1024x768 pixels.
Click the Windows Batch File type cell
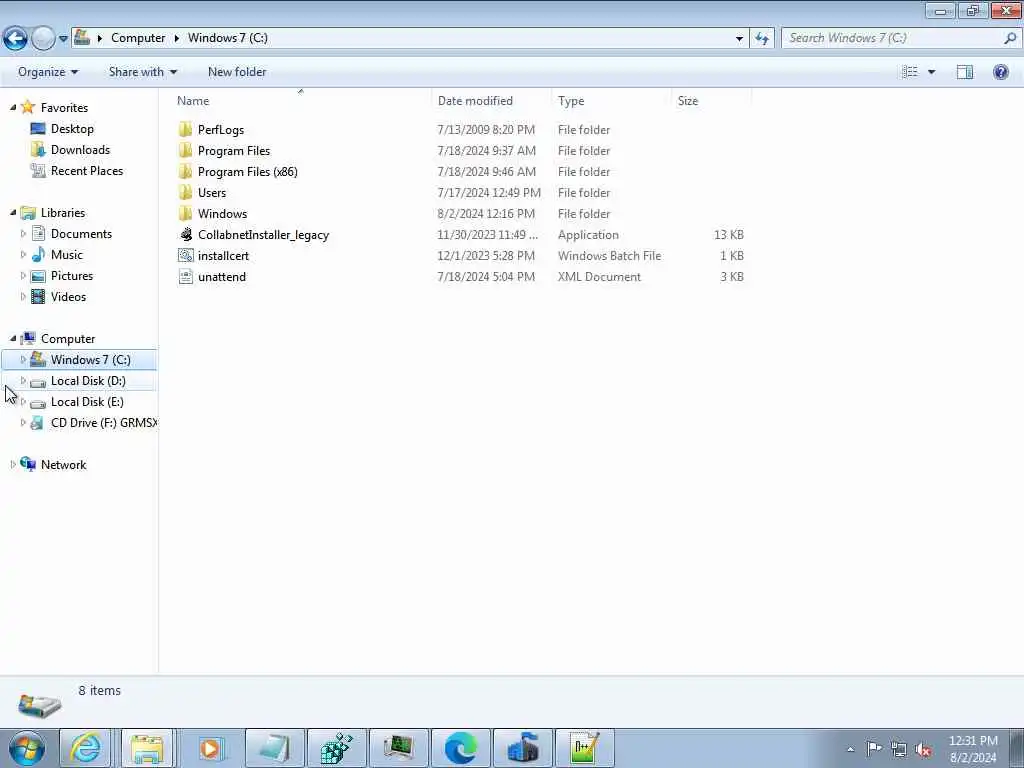tap(609, 255)
